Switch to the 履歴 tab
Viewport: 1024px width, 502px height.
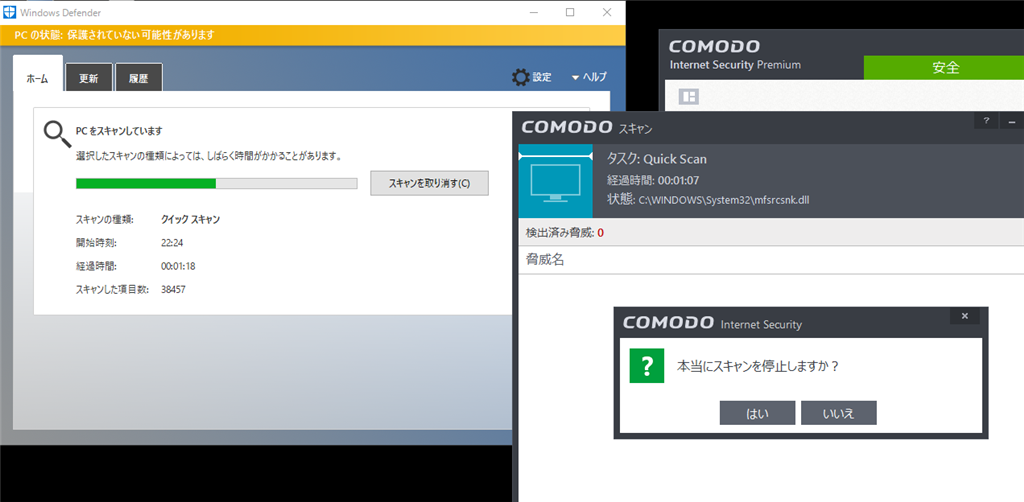point(138,78)
